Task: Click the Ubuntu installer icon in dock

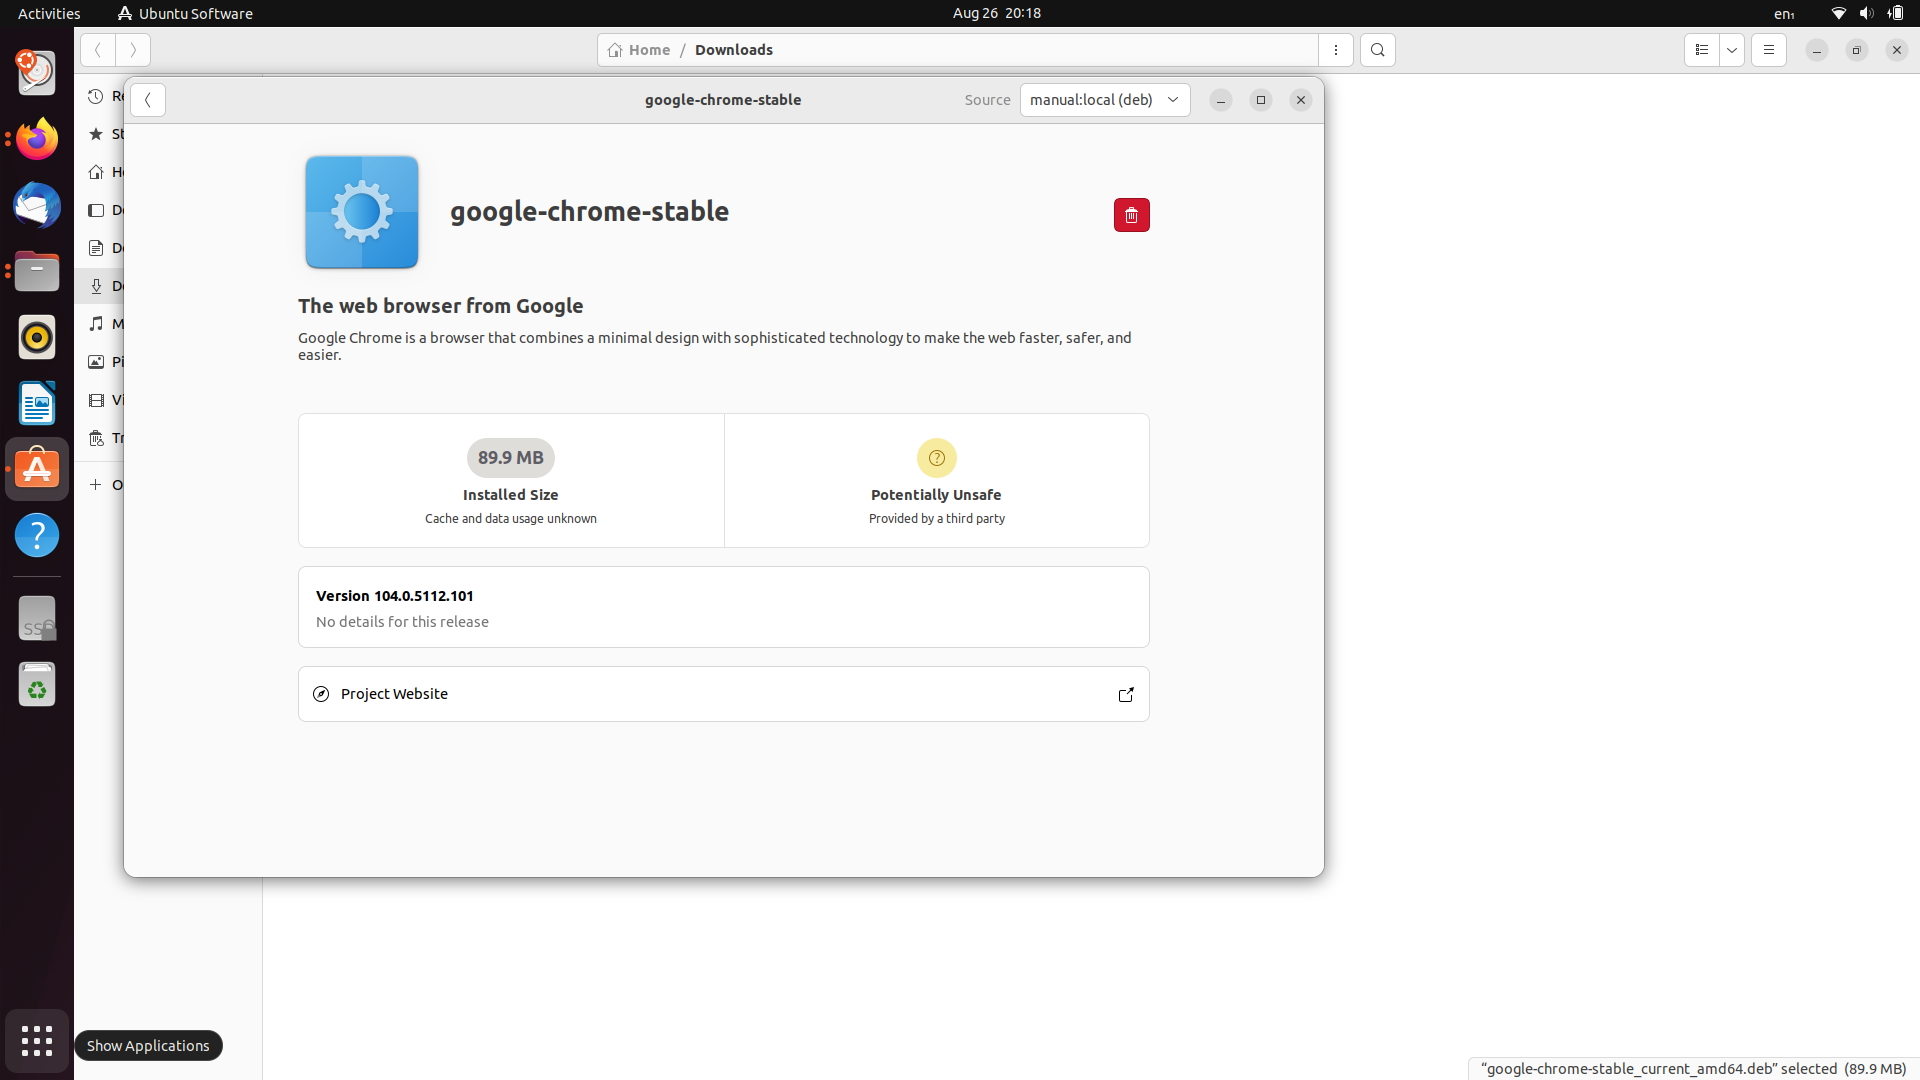Action: coord(37,73)
